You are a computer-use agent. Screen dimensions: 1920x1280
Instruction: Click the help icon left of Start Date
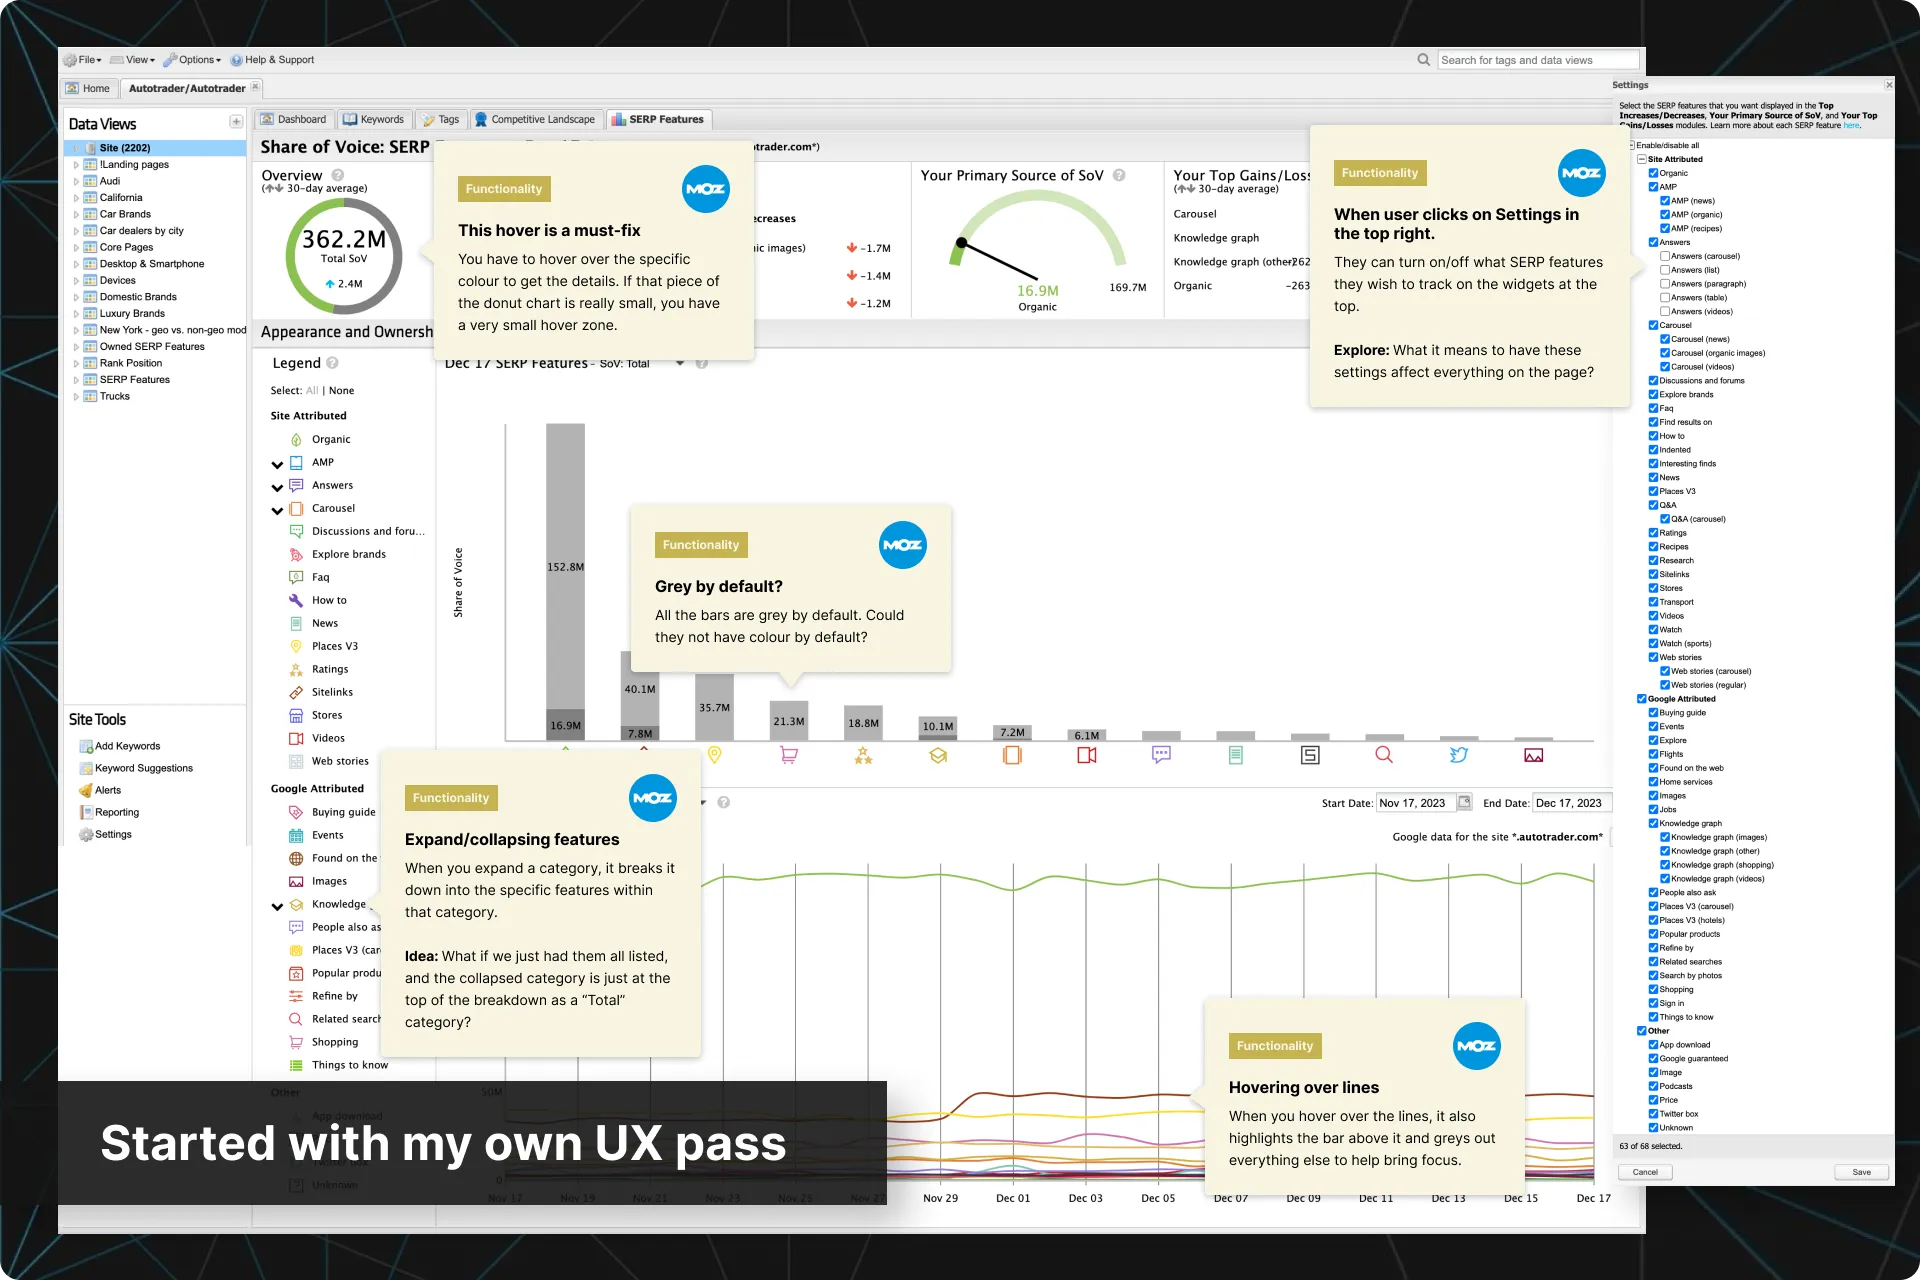point(723,802)
